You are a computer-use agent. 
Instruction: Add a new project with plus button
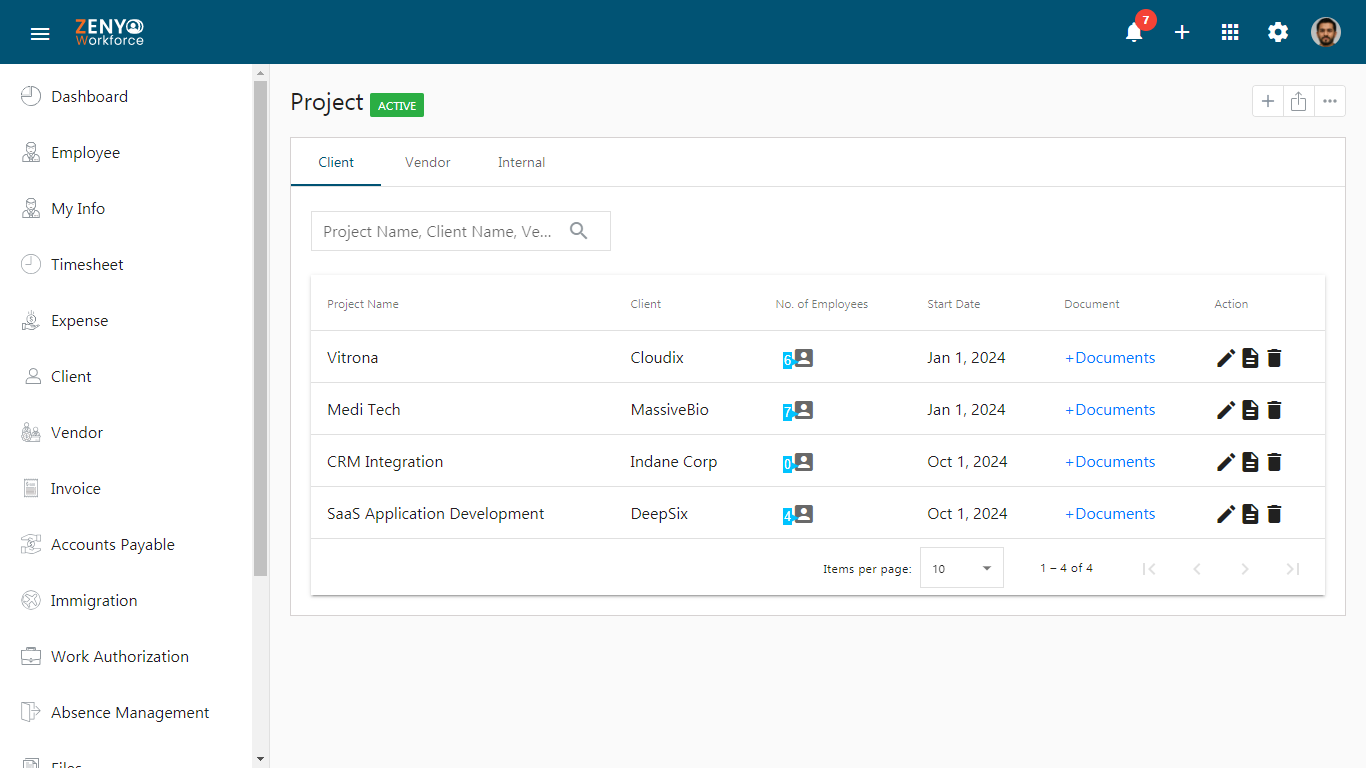coord(1268,101)
